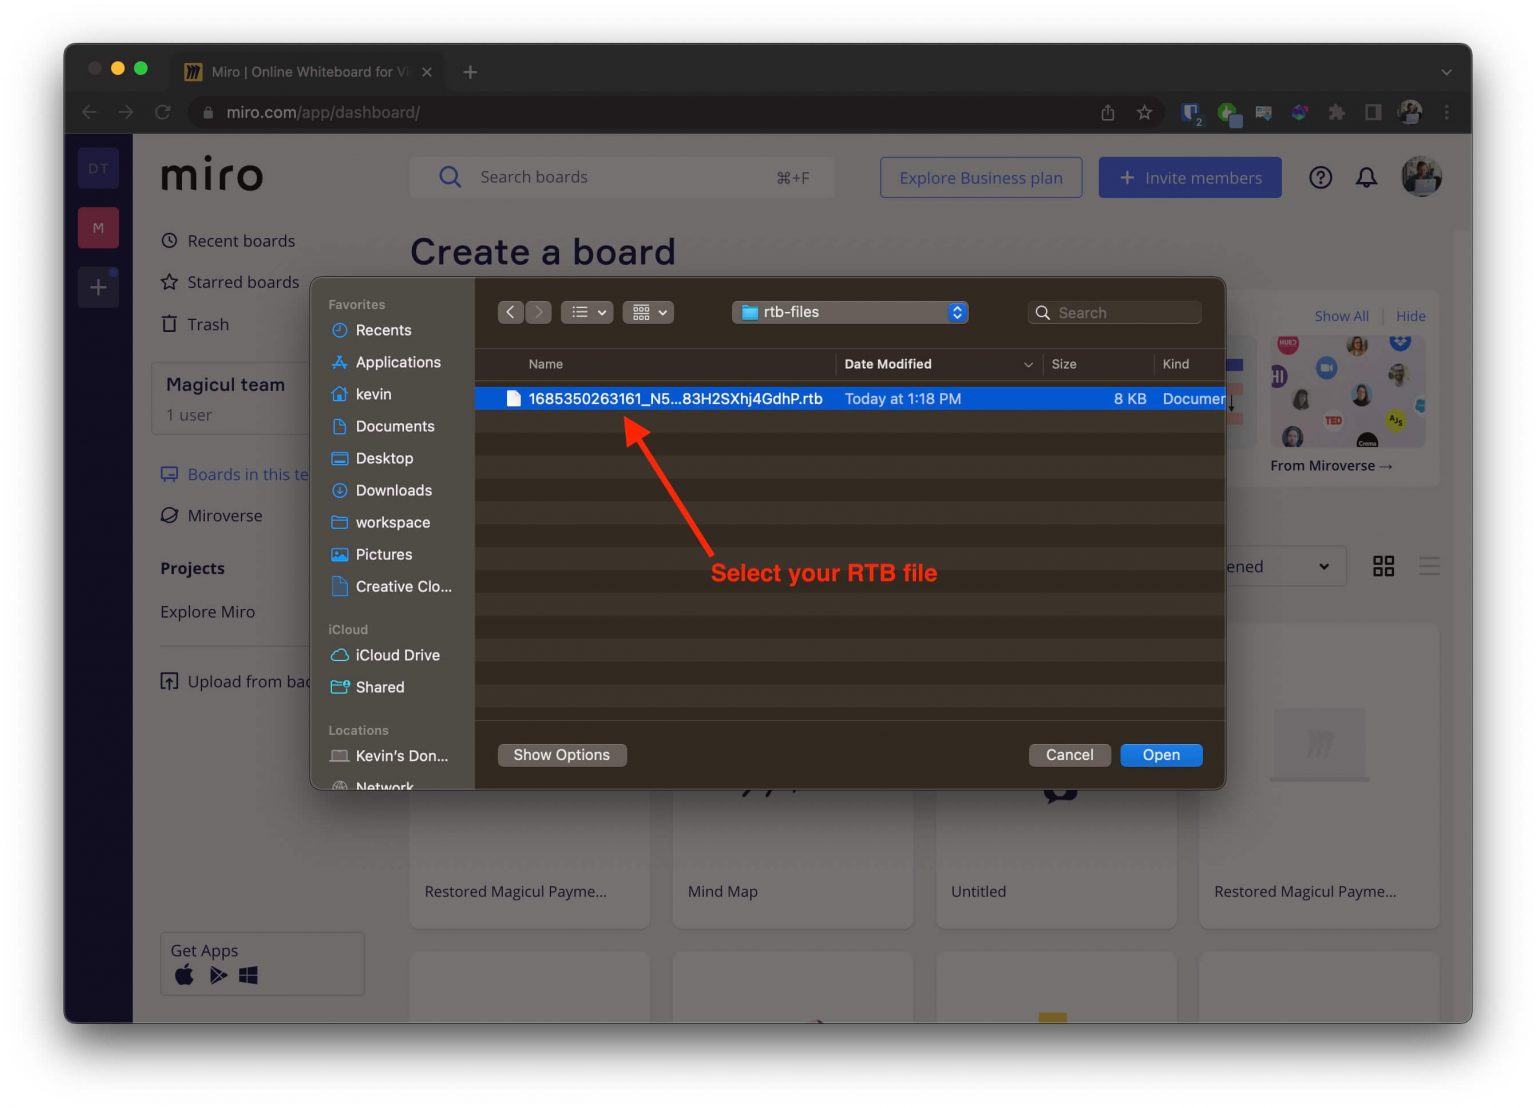Select Documents in the Favorites sidebar
This screenshot has width=1536, height=1108.
coord(394,426)
